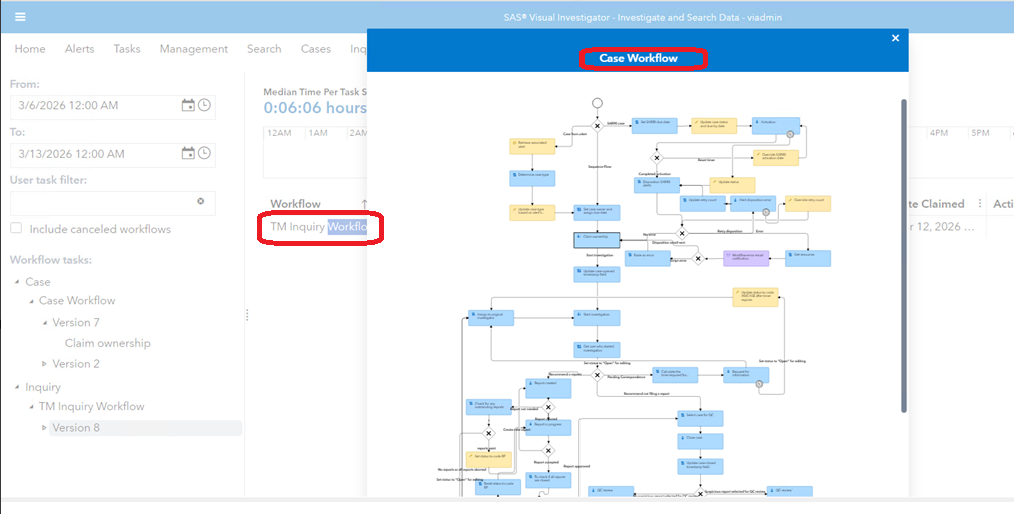The height and width of the screenshot is (514, 1023).
Task: Expand the Version 8 tree node
Action: [44, 428]
